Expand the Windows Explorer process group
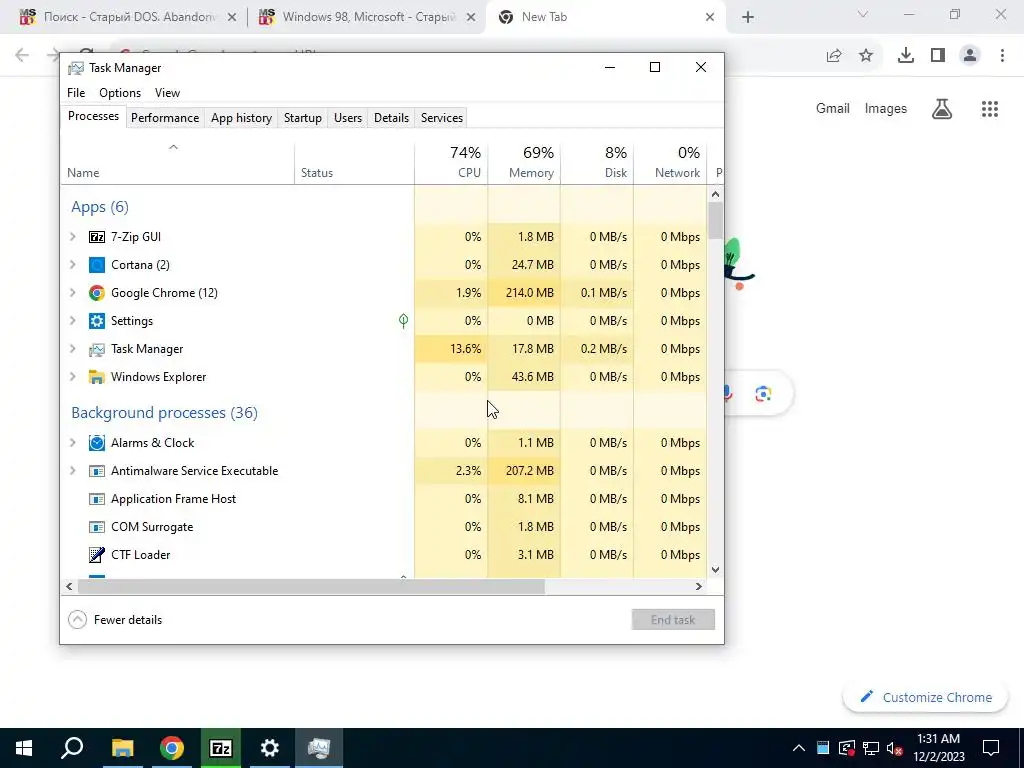This screenshot has height=768, width=1024. point(73,377)
